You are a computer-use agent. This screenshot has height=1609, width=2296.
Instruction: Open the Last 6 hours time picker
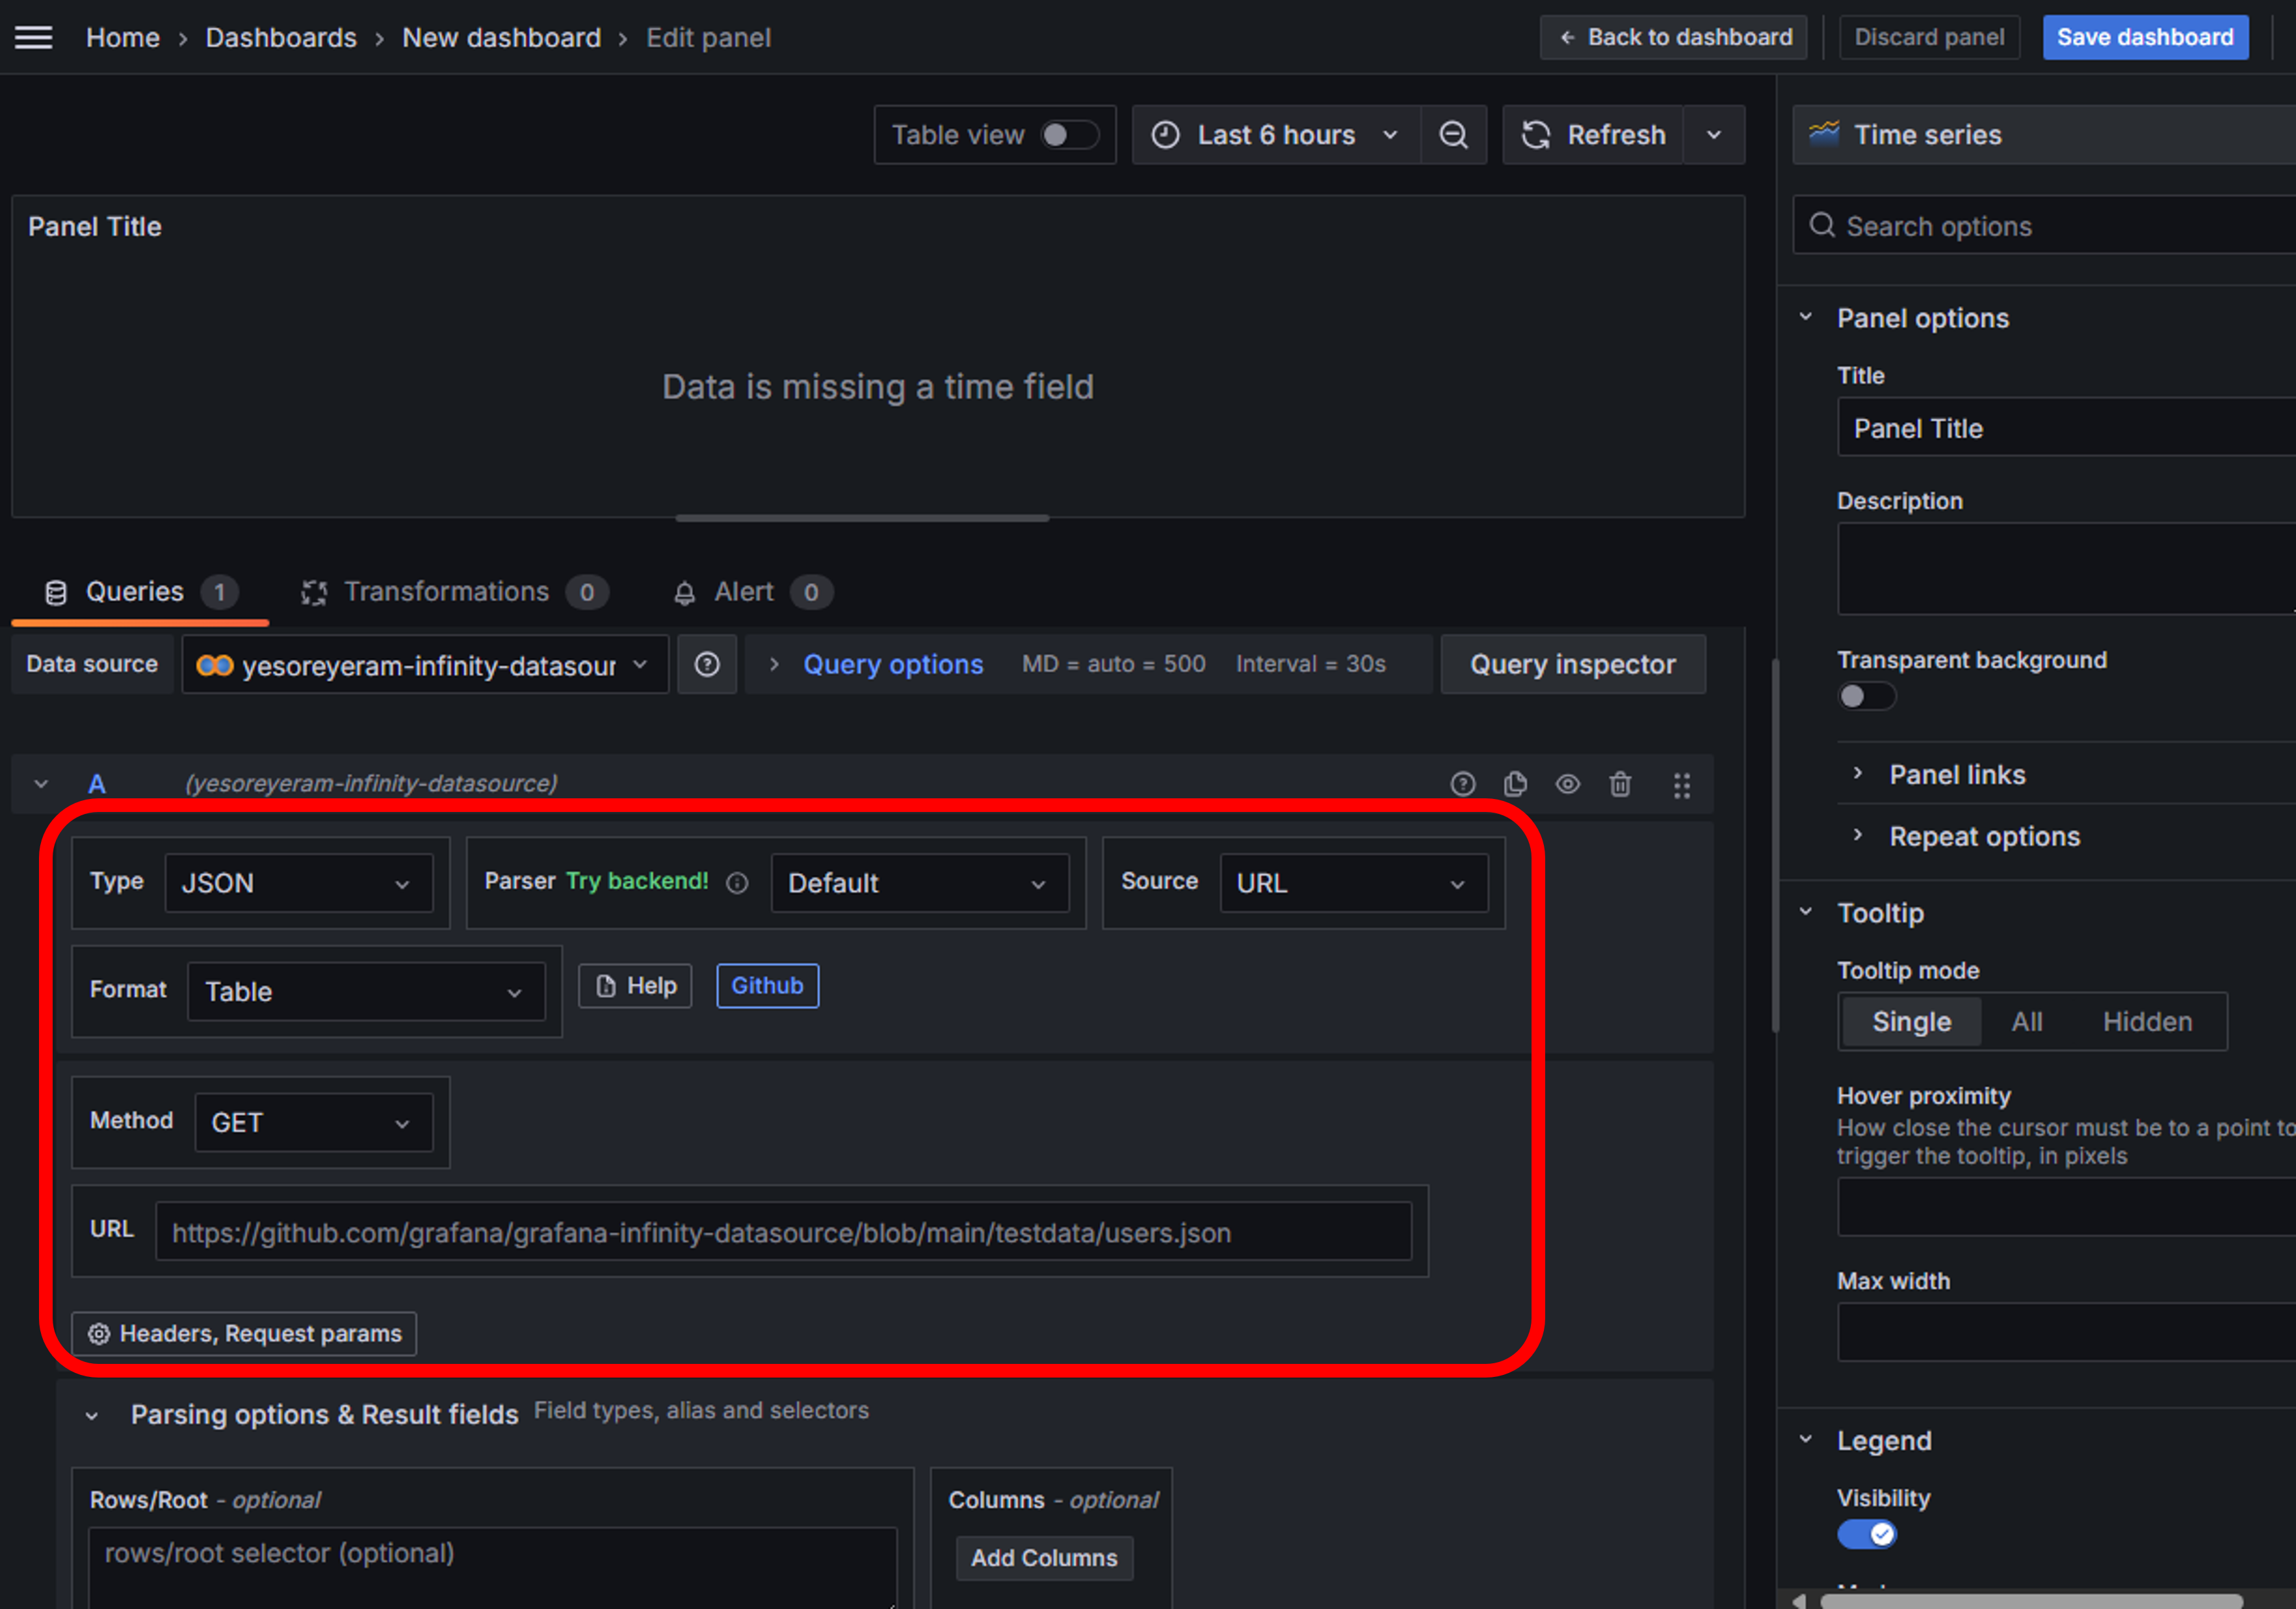[x=1275, y=135]
